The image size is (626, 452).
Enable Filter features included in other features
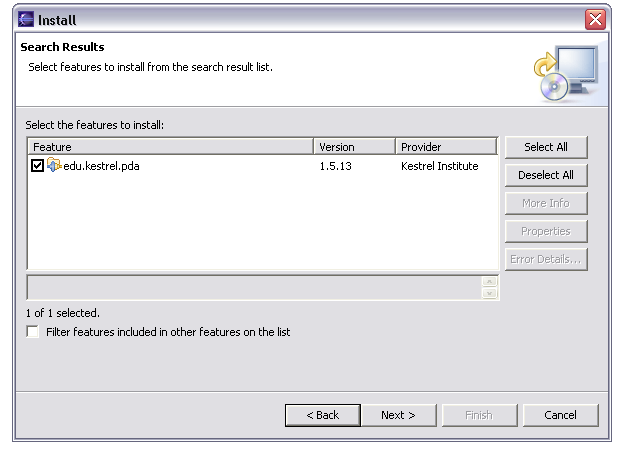(34, 332)
